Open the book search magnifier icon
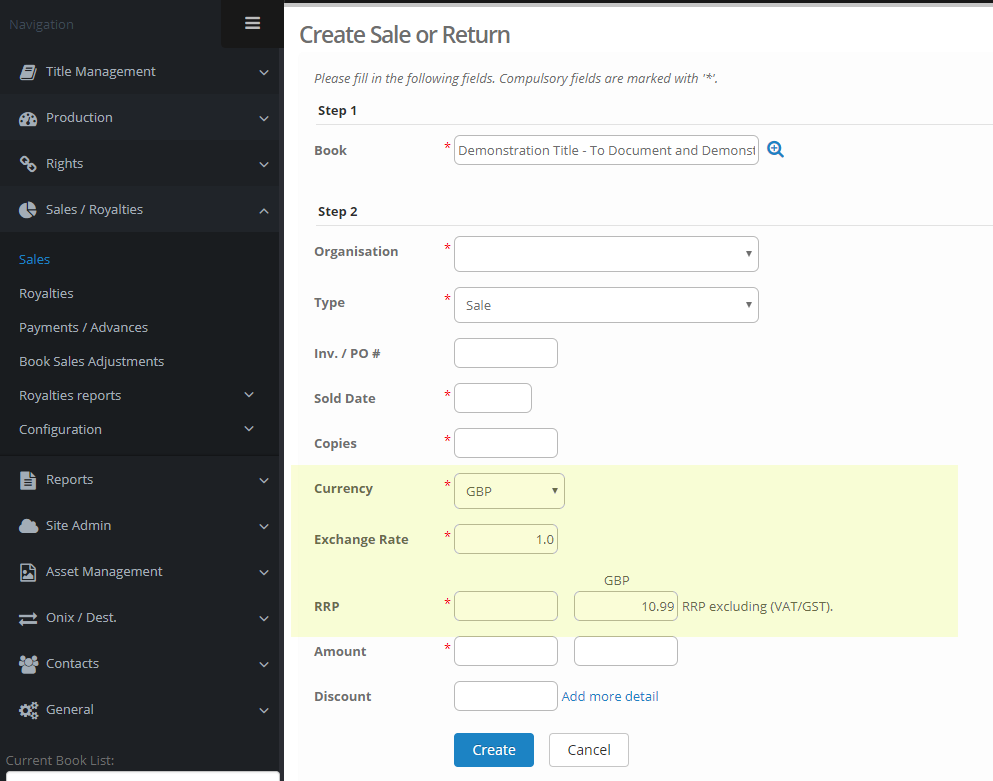Screen dimensions: 993x781 click(x=775, y=149)
